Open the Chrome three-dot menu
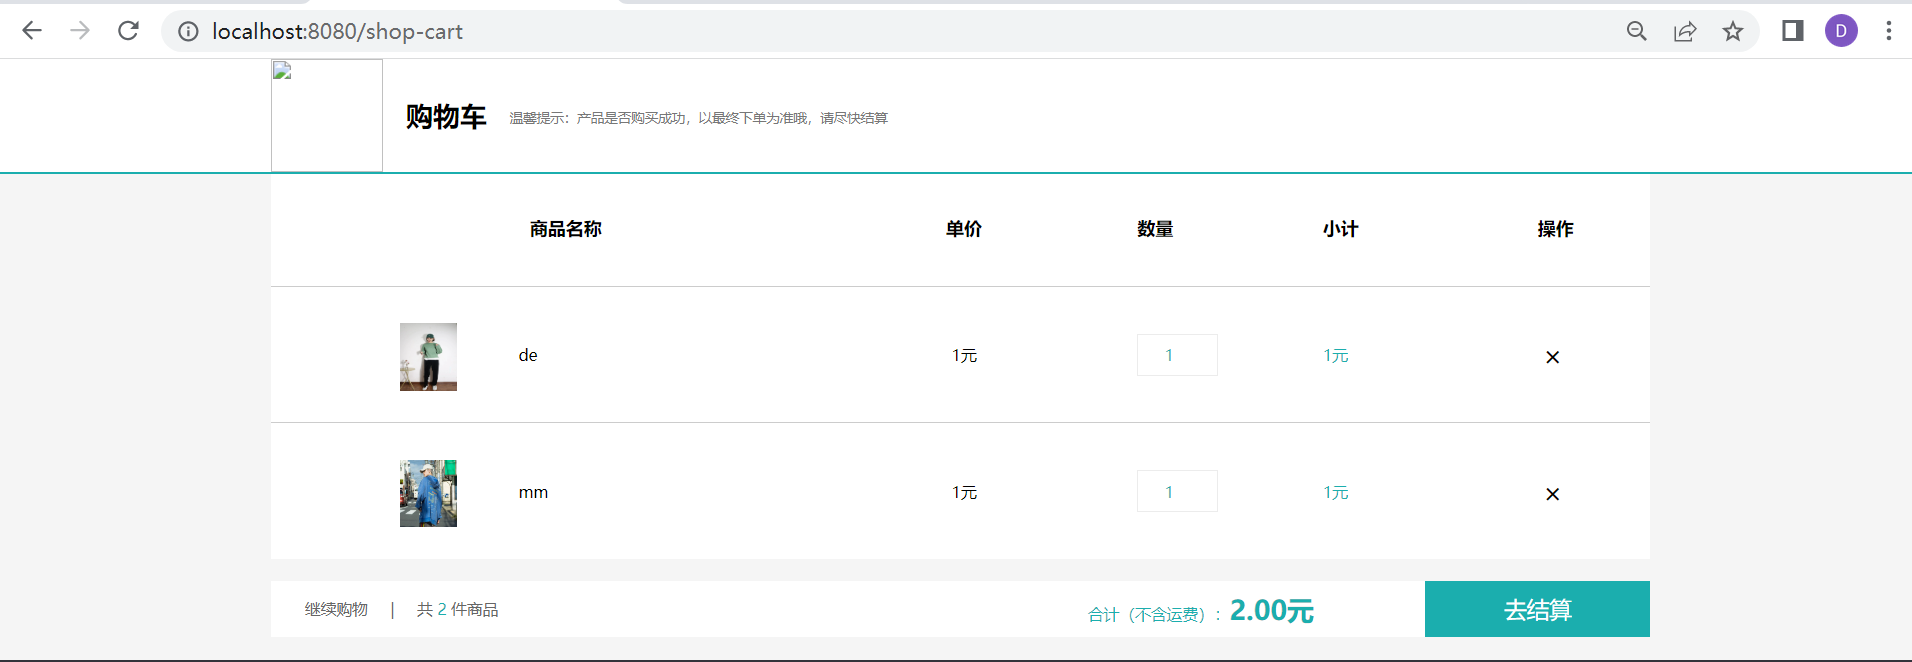Image resolution: width=1912 pixels, height=662 pixels. pyautogui.click(x=1889, y=31)
